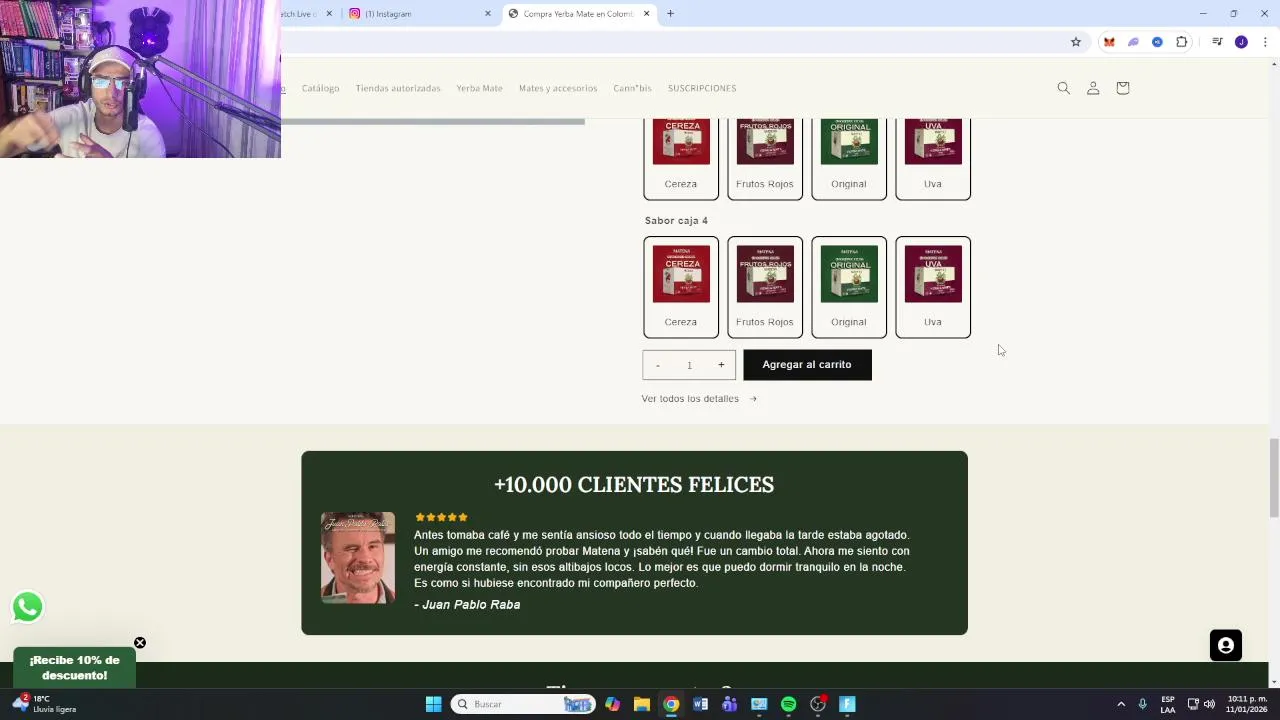The width and height of the screenshot is (1280, 720).
Task: Click the Agregar al carrito button
Action: [x=807, y=365]
